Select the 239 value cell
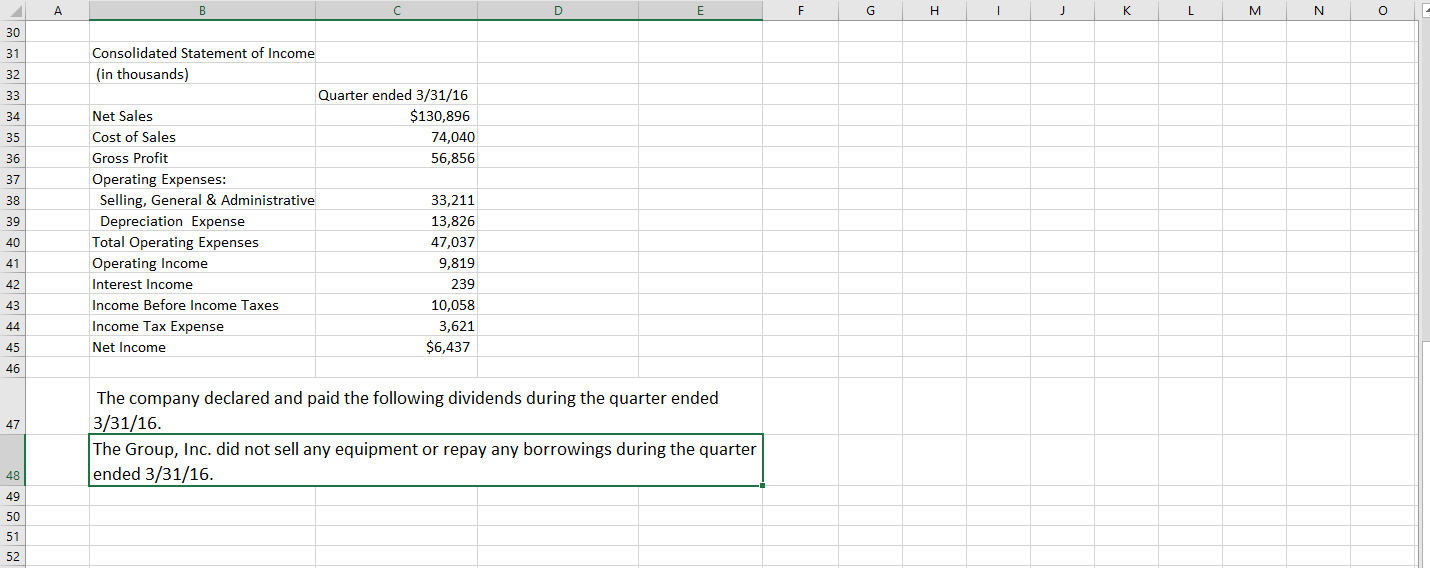Screen dimensions: 1430x568 pyautogui.click(x=396, y=284)
